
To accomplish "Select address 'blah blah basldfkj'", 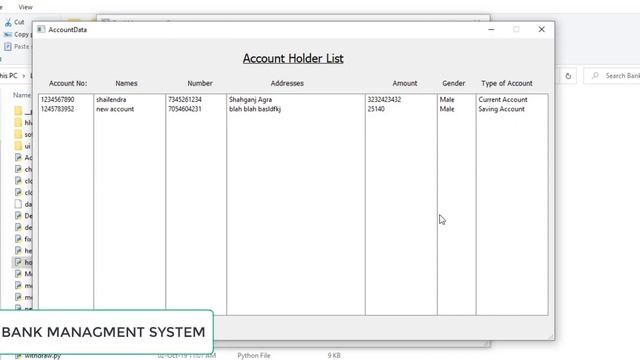I will (x=255, y=109).
